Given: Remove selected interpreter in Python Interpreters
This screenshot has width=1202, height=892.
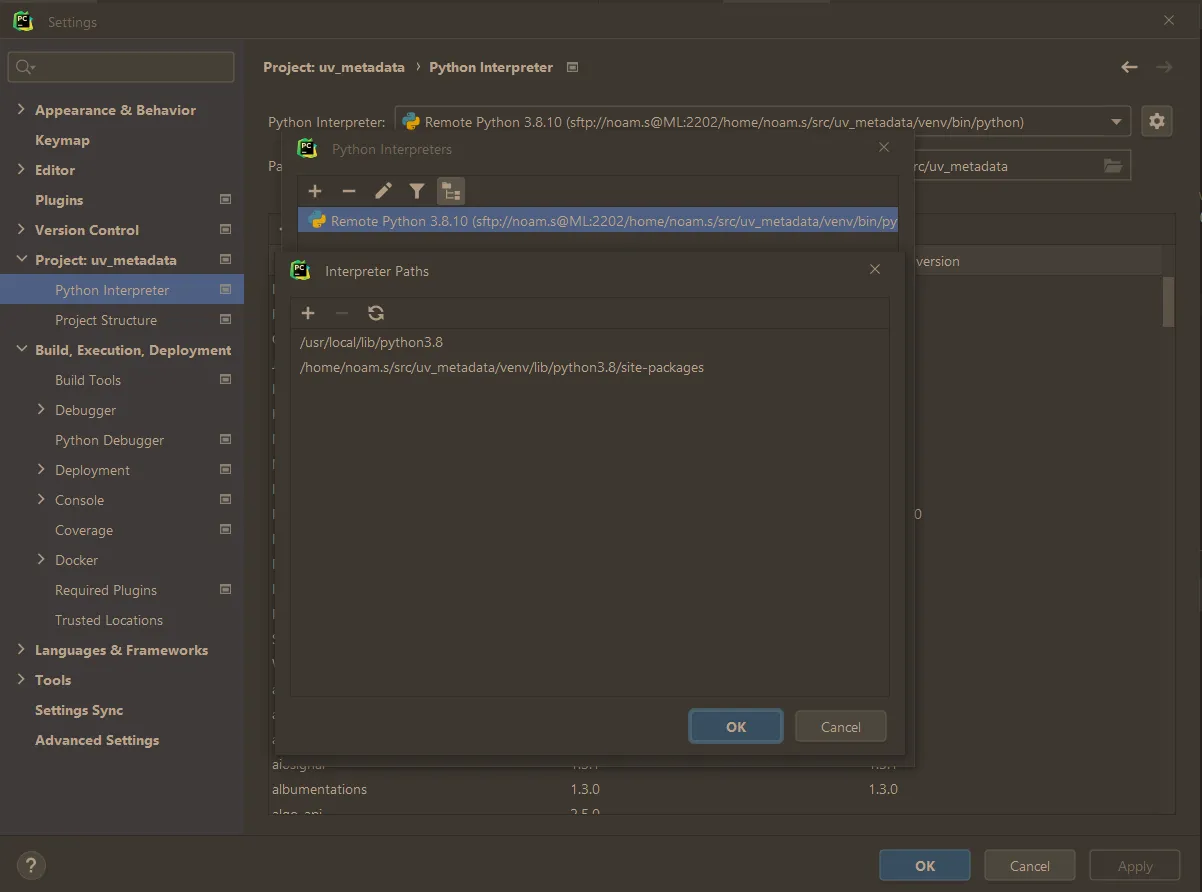Looking at the screenshot, I should (349, 191).
